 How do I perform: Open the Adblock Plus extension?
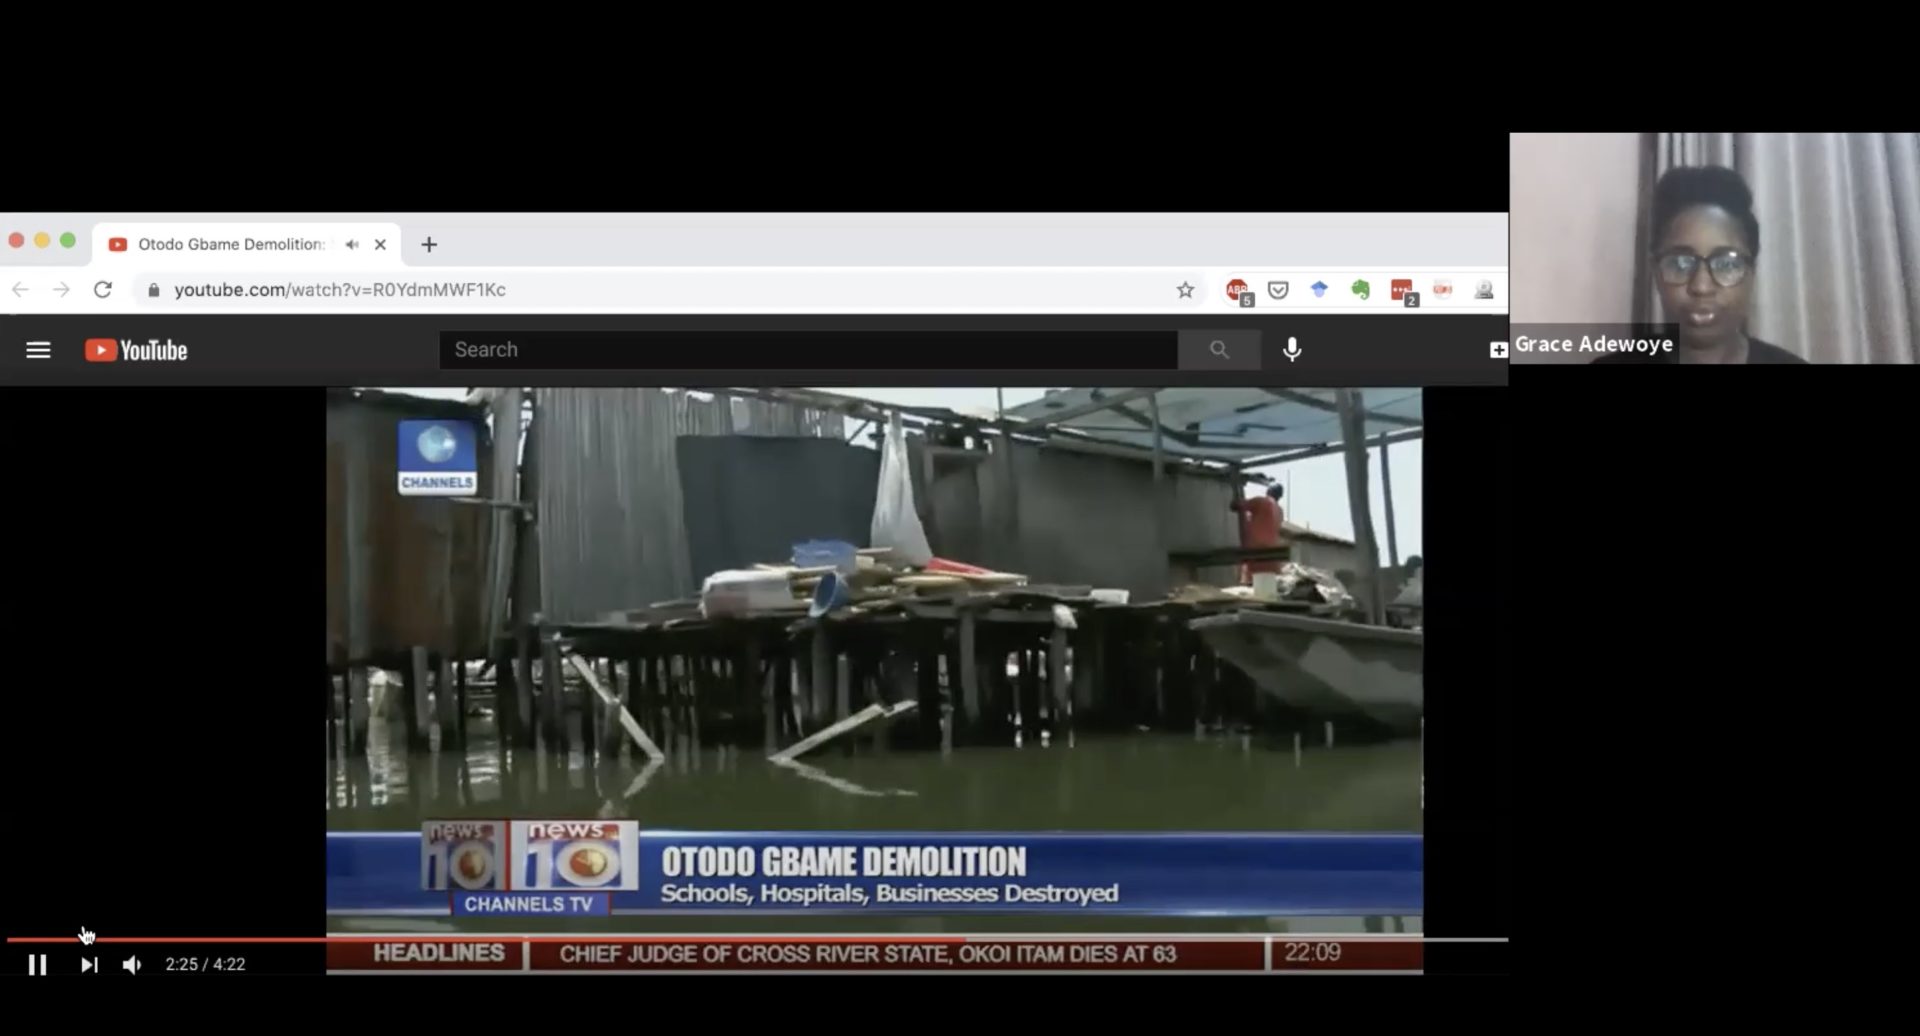(x=1238, y=291)
